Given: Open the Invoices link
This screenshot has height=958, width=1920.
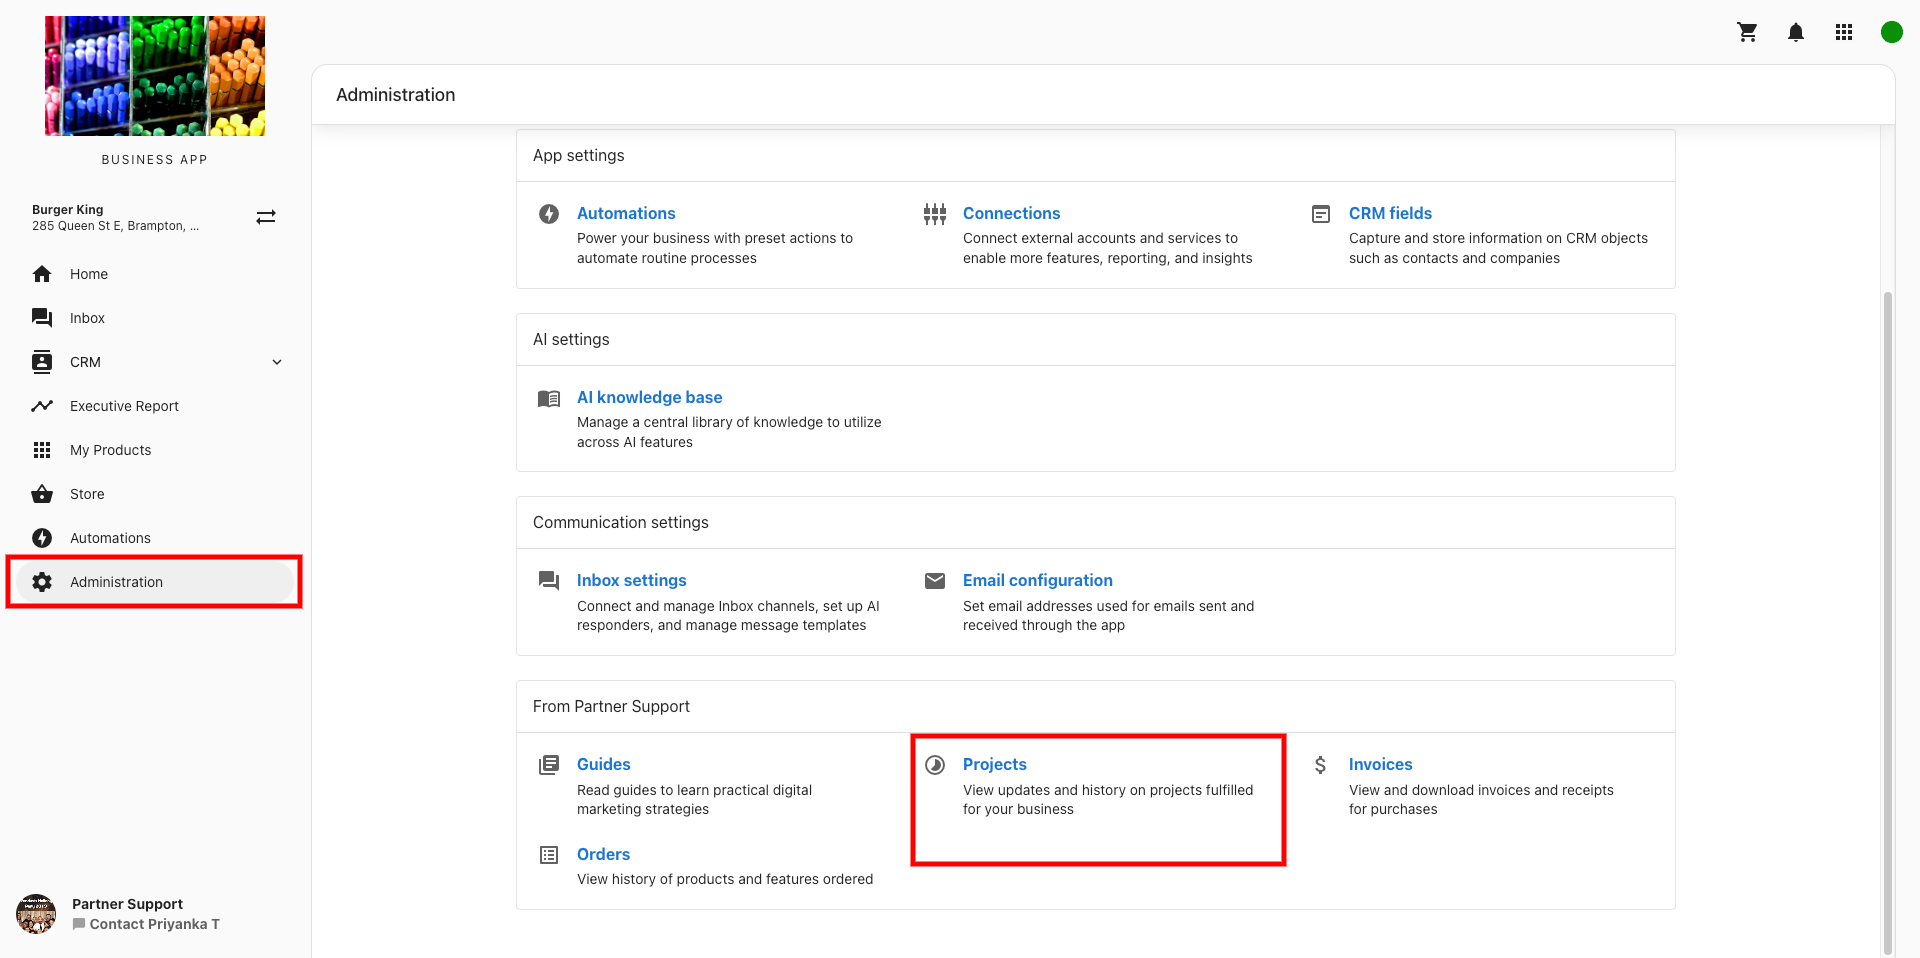Looking at the screenshot, I should pyautogui.click(x=1380, y=764).
